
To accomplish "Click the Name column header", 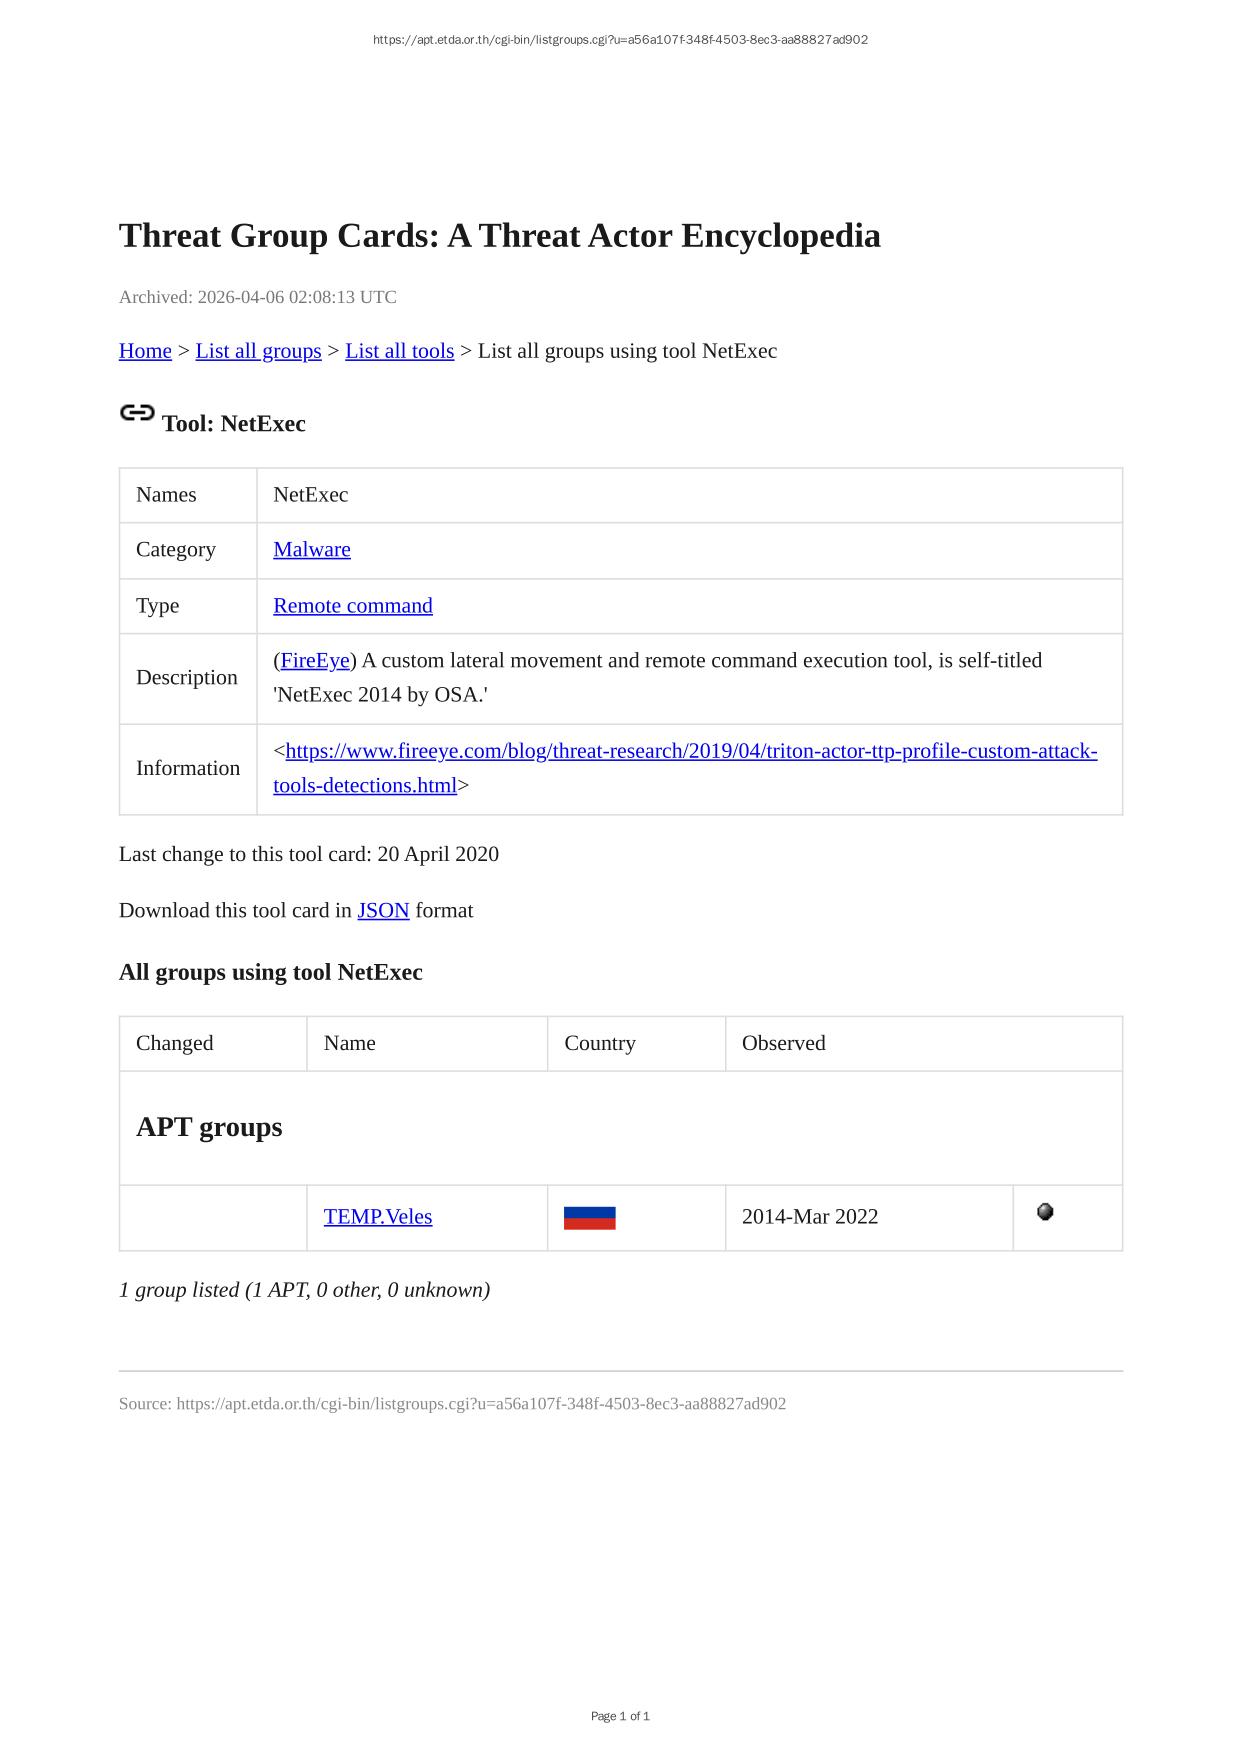I will pos(350,1043).
